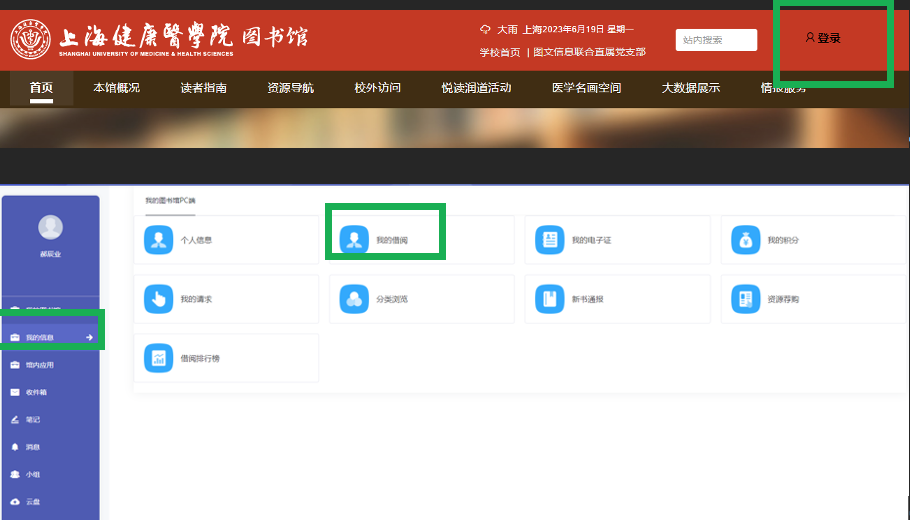Click the user avatar in sidebar
The height and width of the screenshot is (520, 910).
50,228
